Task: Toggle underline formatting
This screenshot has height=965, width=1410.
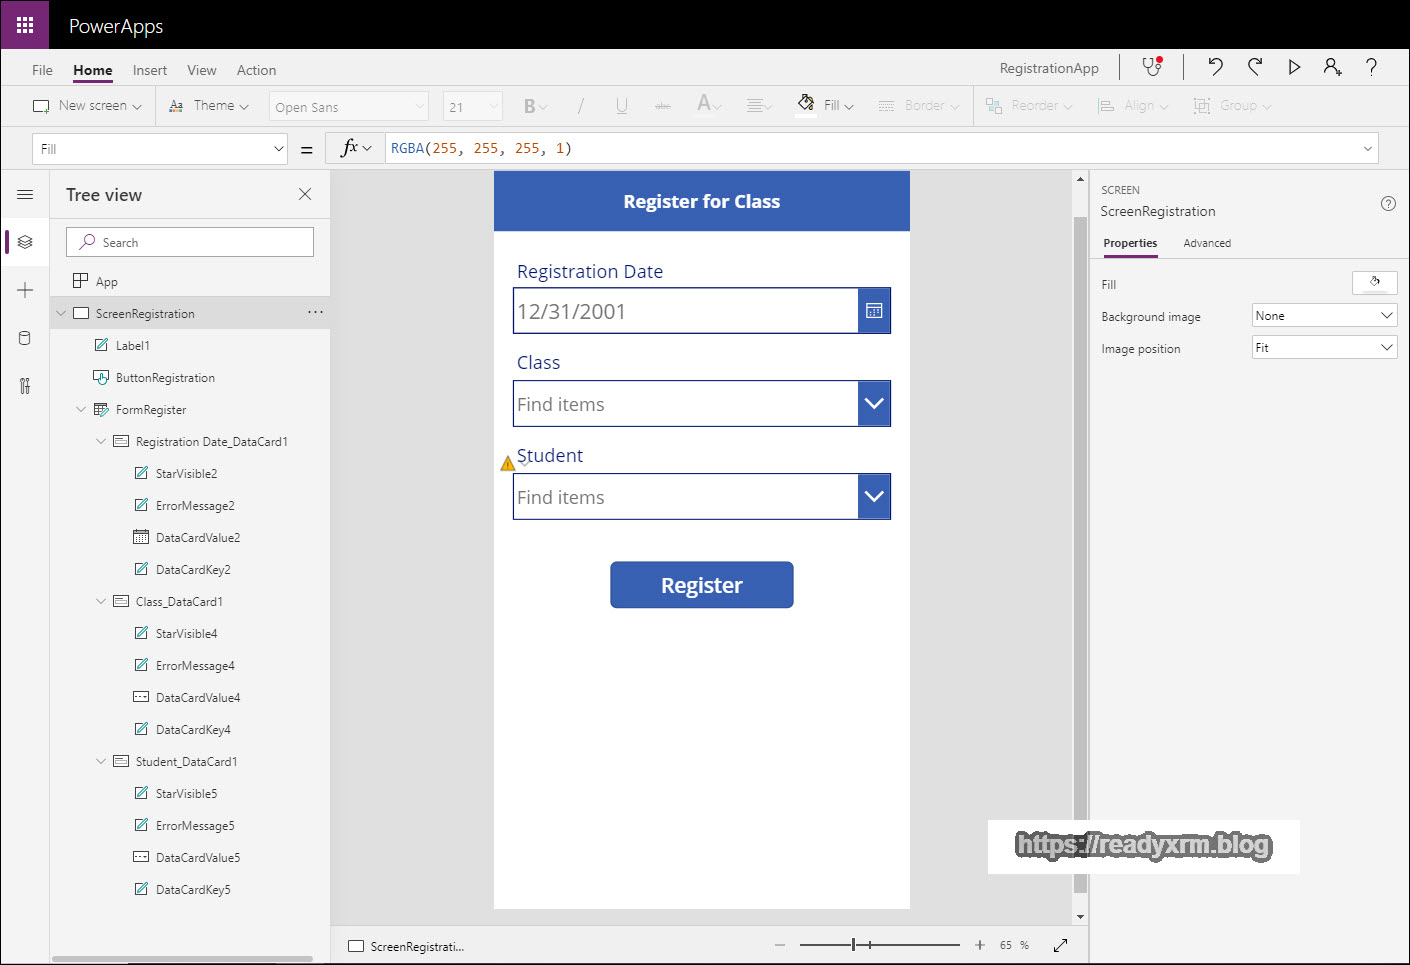Action: pyautogui.click(x=621, y=105)
